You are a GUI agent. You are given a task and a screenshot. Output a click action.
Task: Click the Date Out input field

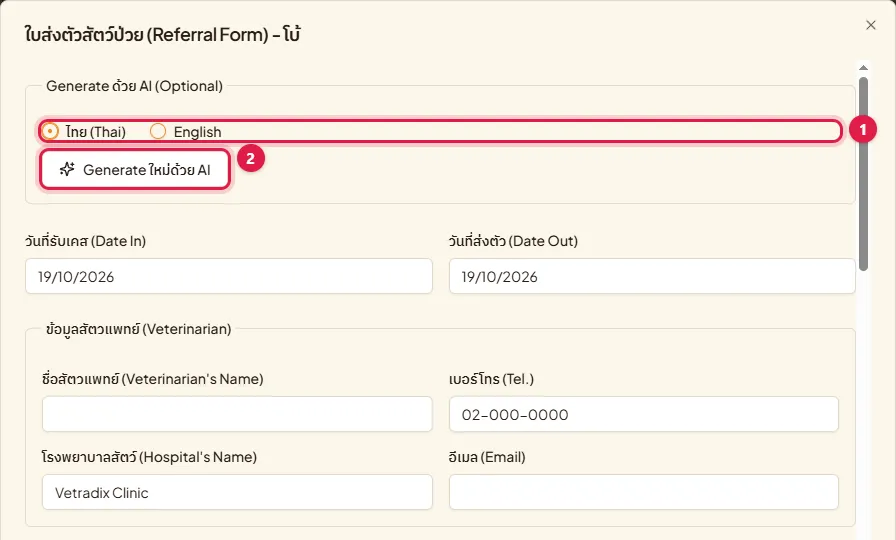pyautogui.click(x=652, y=277)
